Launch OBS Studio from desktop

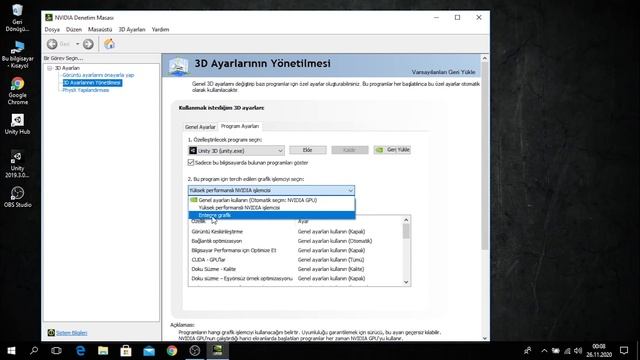[17, 197]
